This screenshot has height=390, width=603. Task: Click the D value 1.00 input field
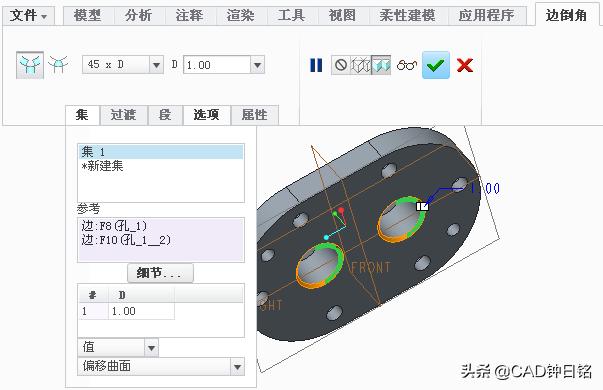click(x=217, y=65)
